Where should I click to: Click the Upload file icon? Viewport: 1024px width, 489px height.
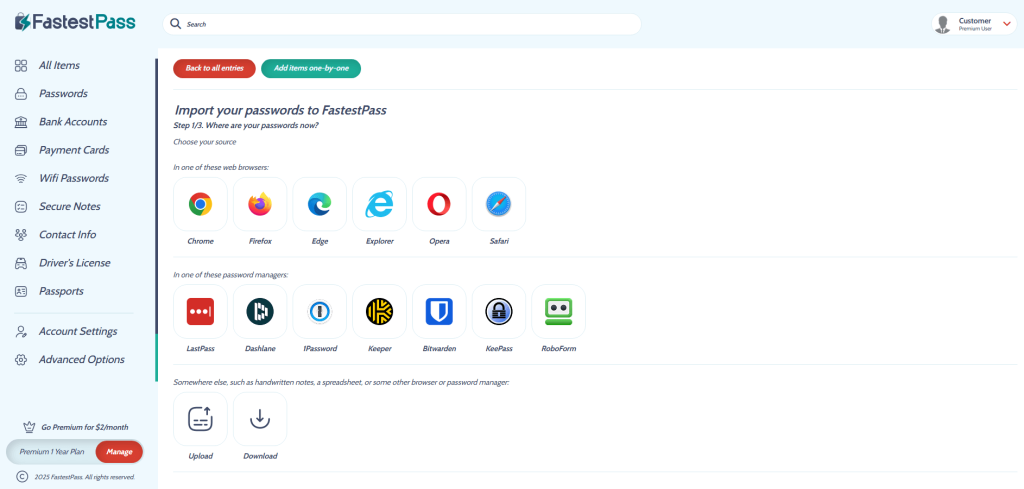[x=200, y=418]
